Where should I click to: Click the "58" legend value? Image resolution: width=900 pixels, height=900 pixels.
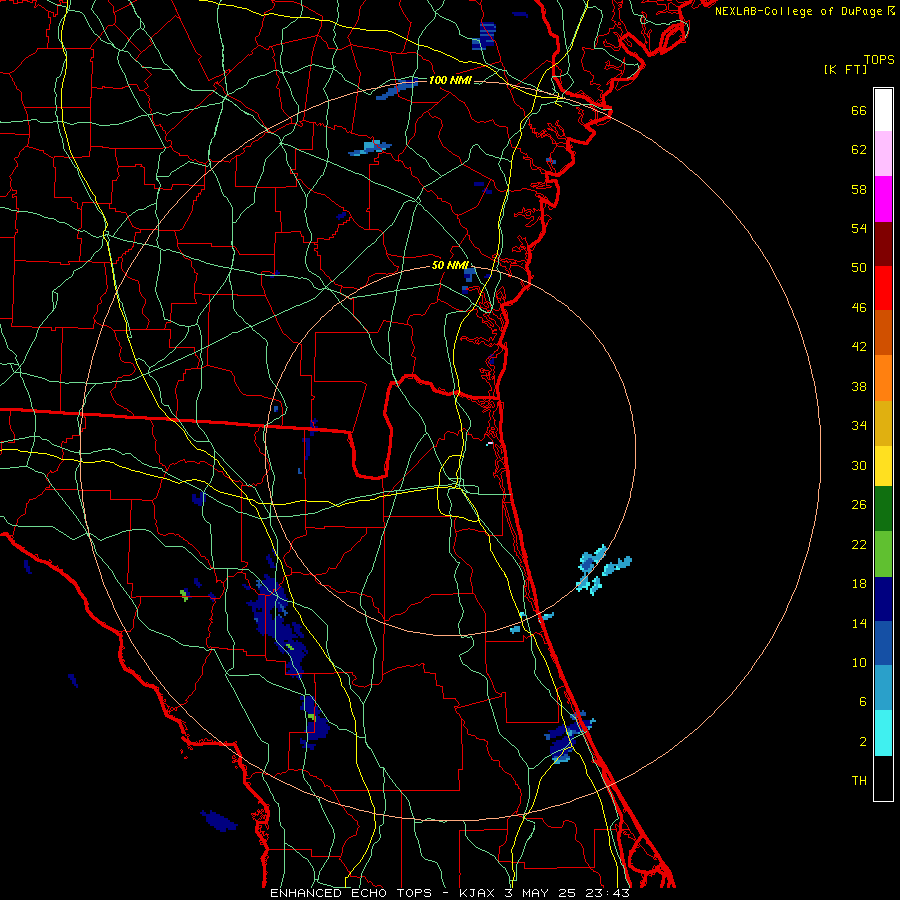[859, 189]
